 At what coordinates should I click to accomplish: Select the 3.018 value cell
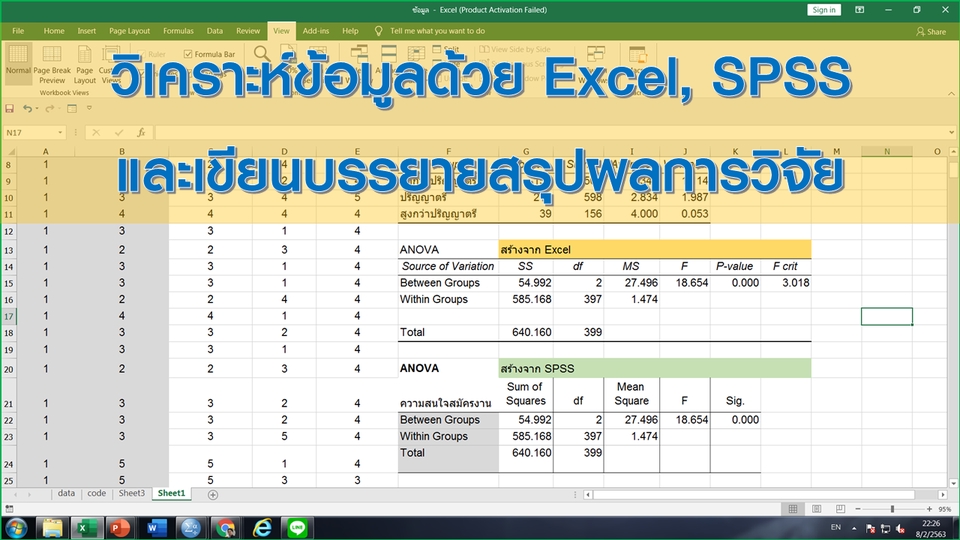[786, 283]
